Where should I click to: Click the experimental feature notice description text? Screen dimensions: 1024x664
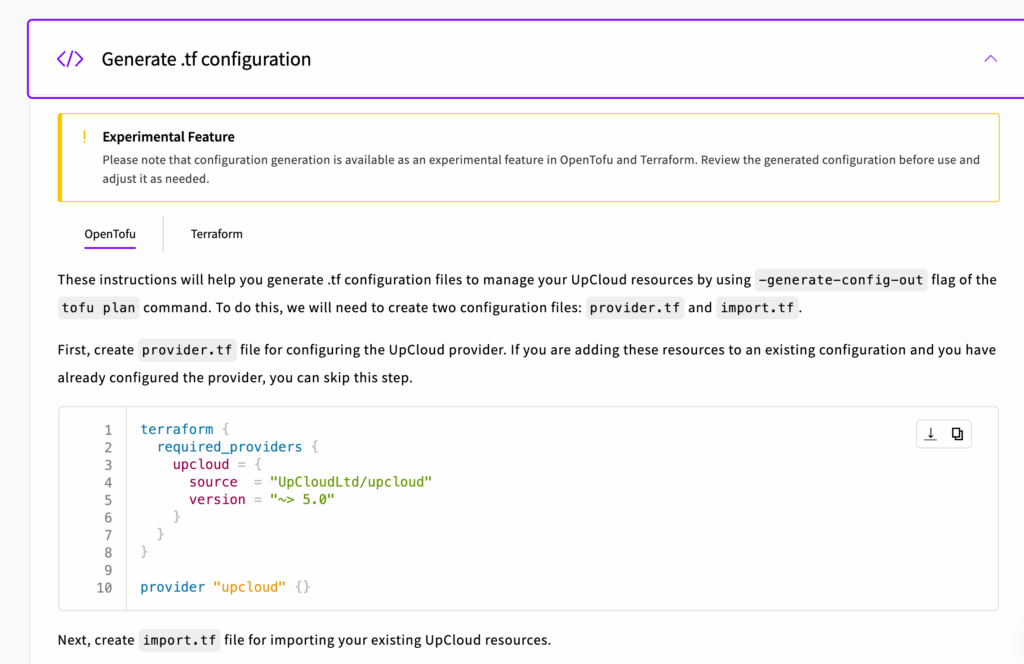541,169
